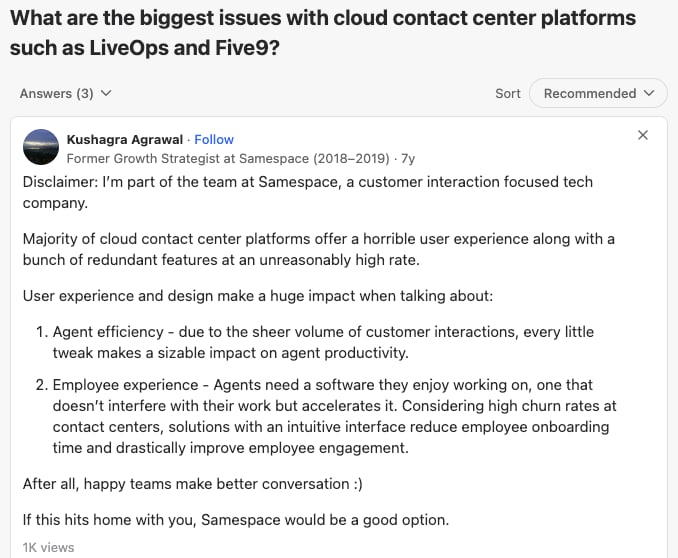Click the chevron beside Answers (3)

tap(106, 93)
